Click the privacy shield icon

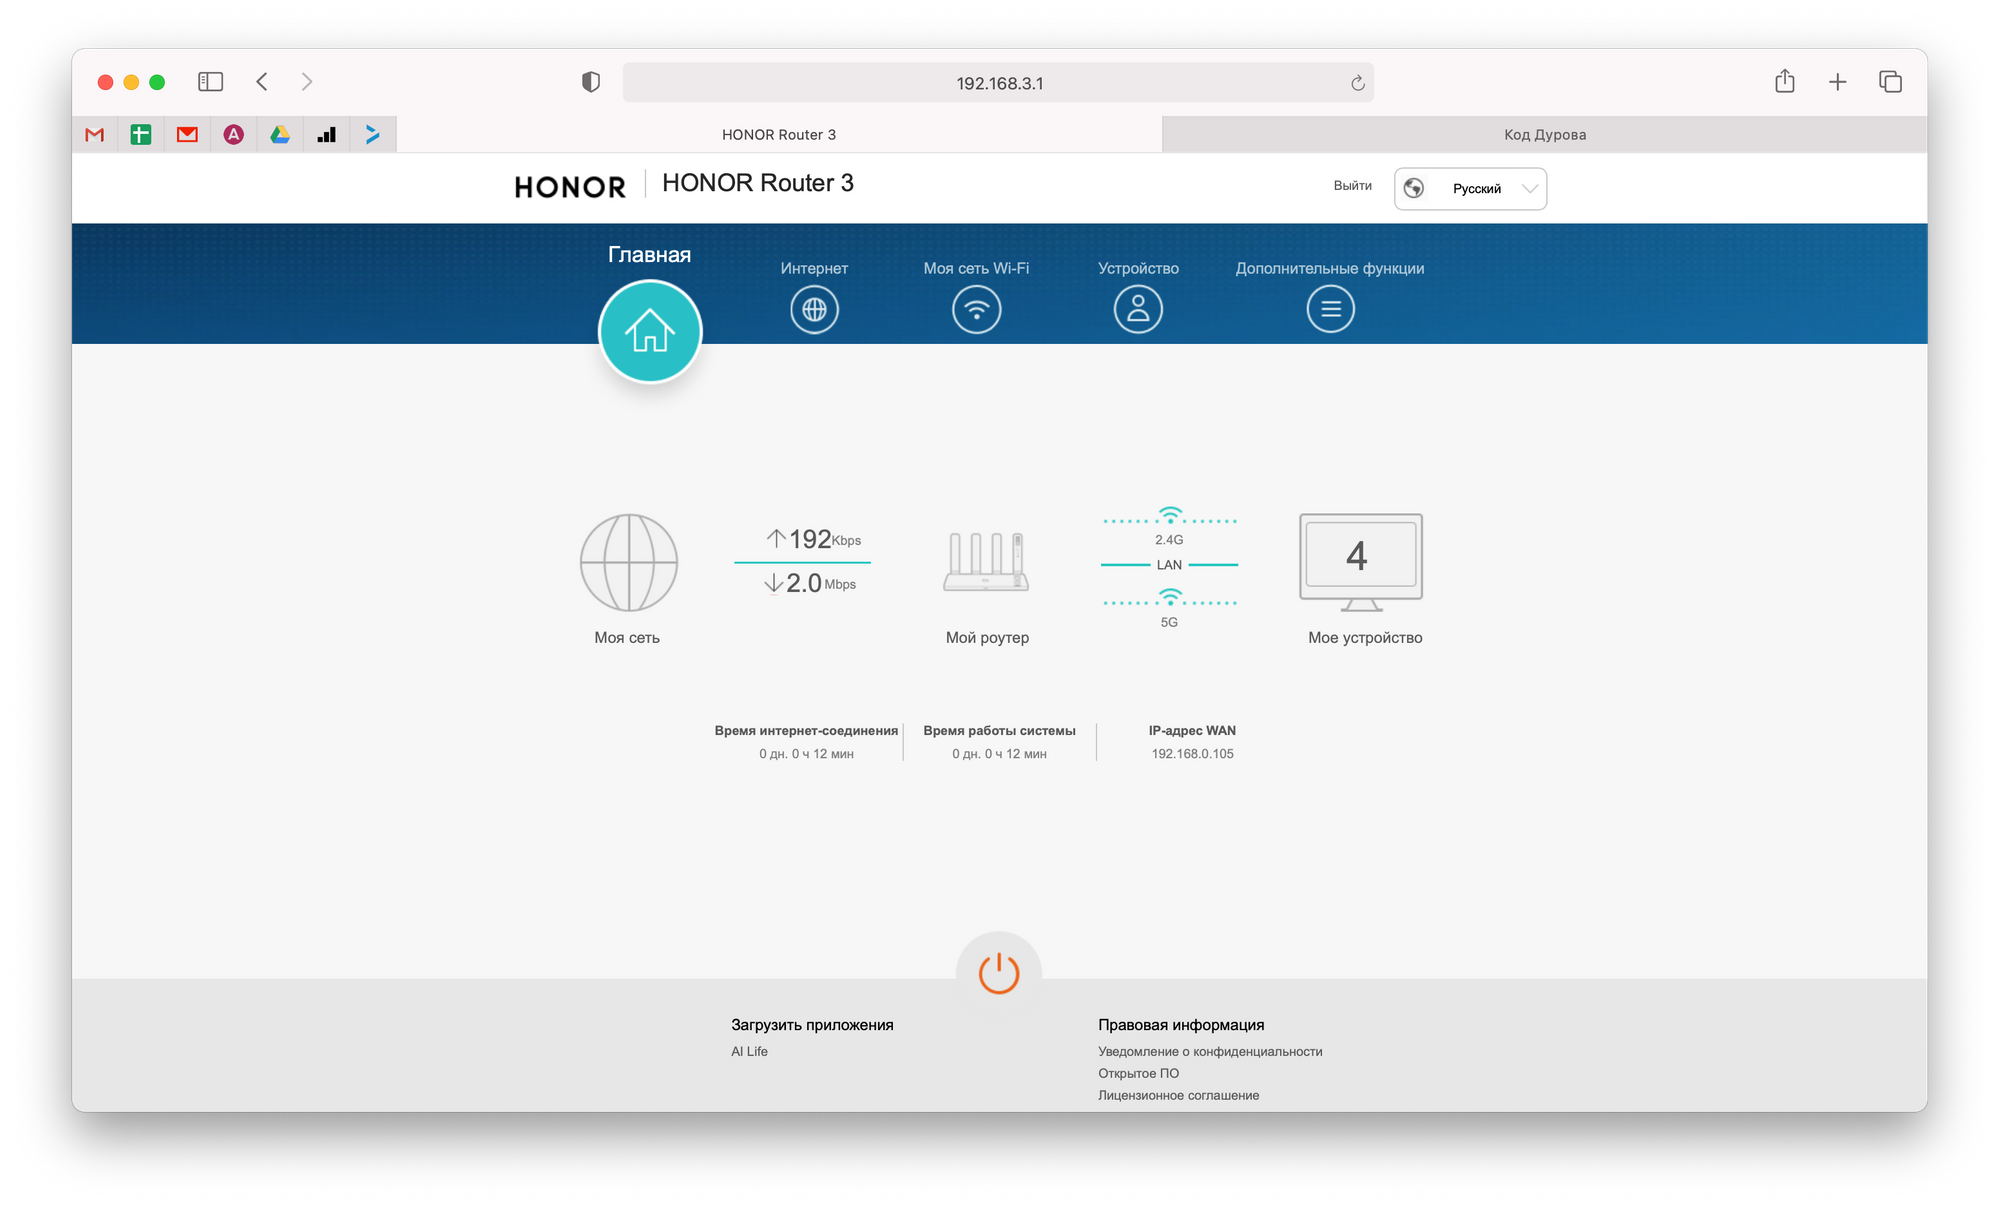[x=591, y=82]
